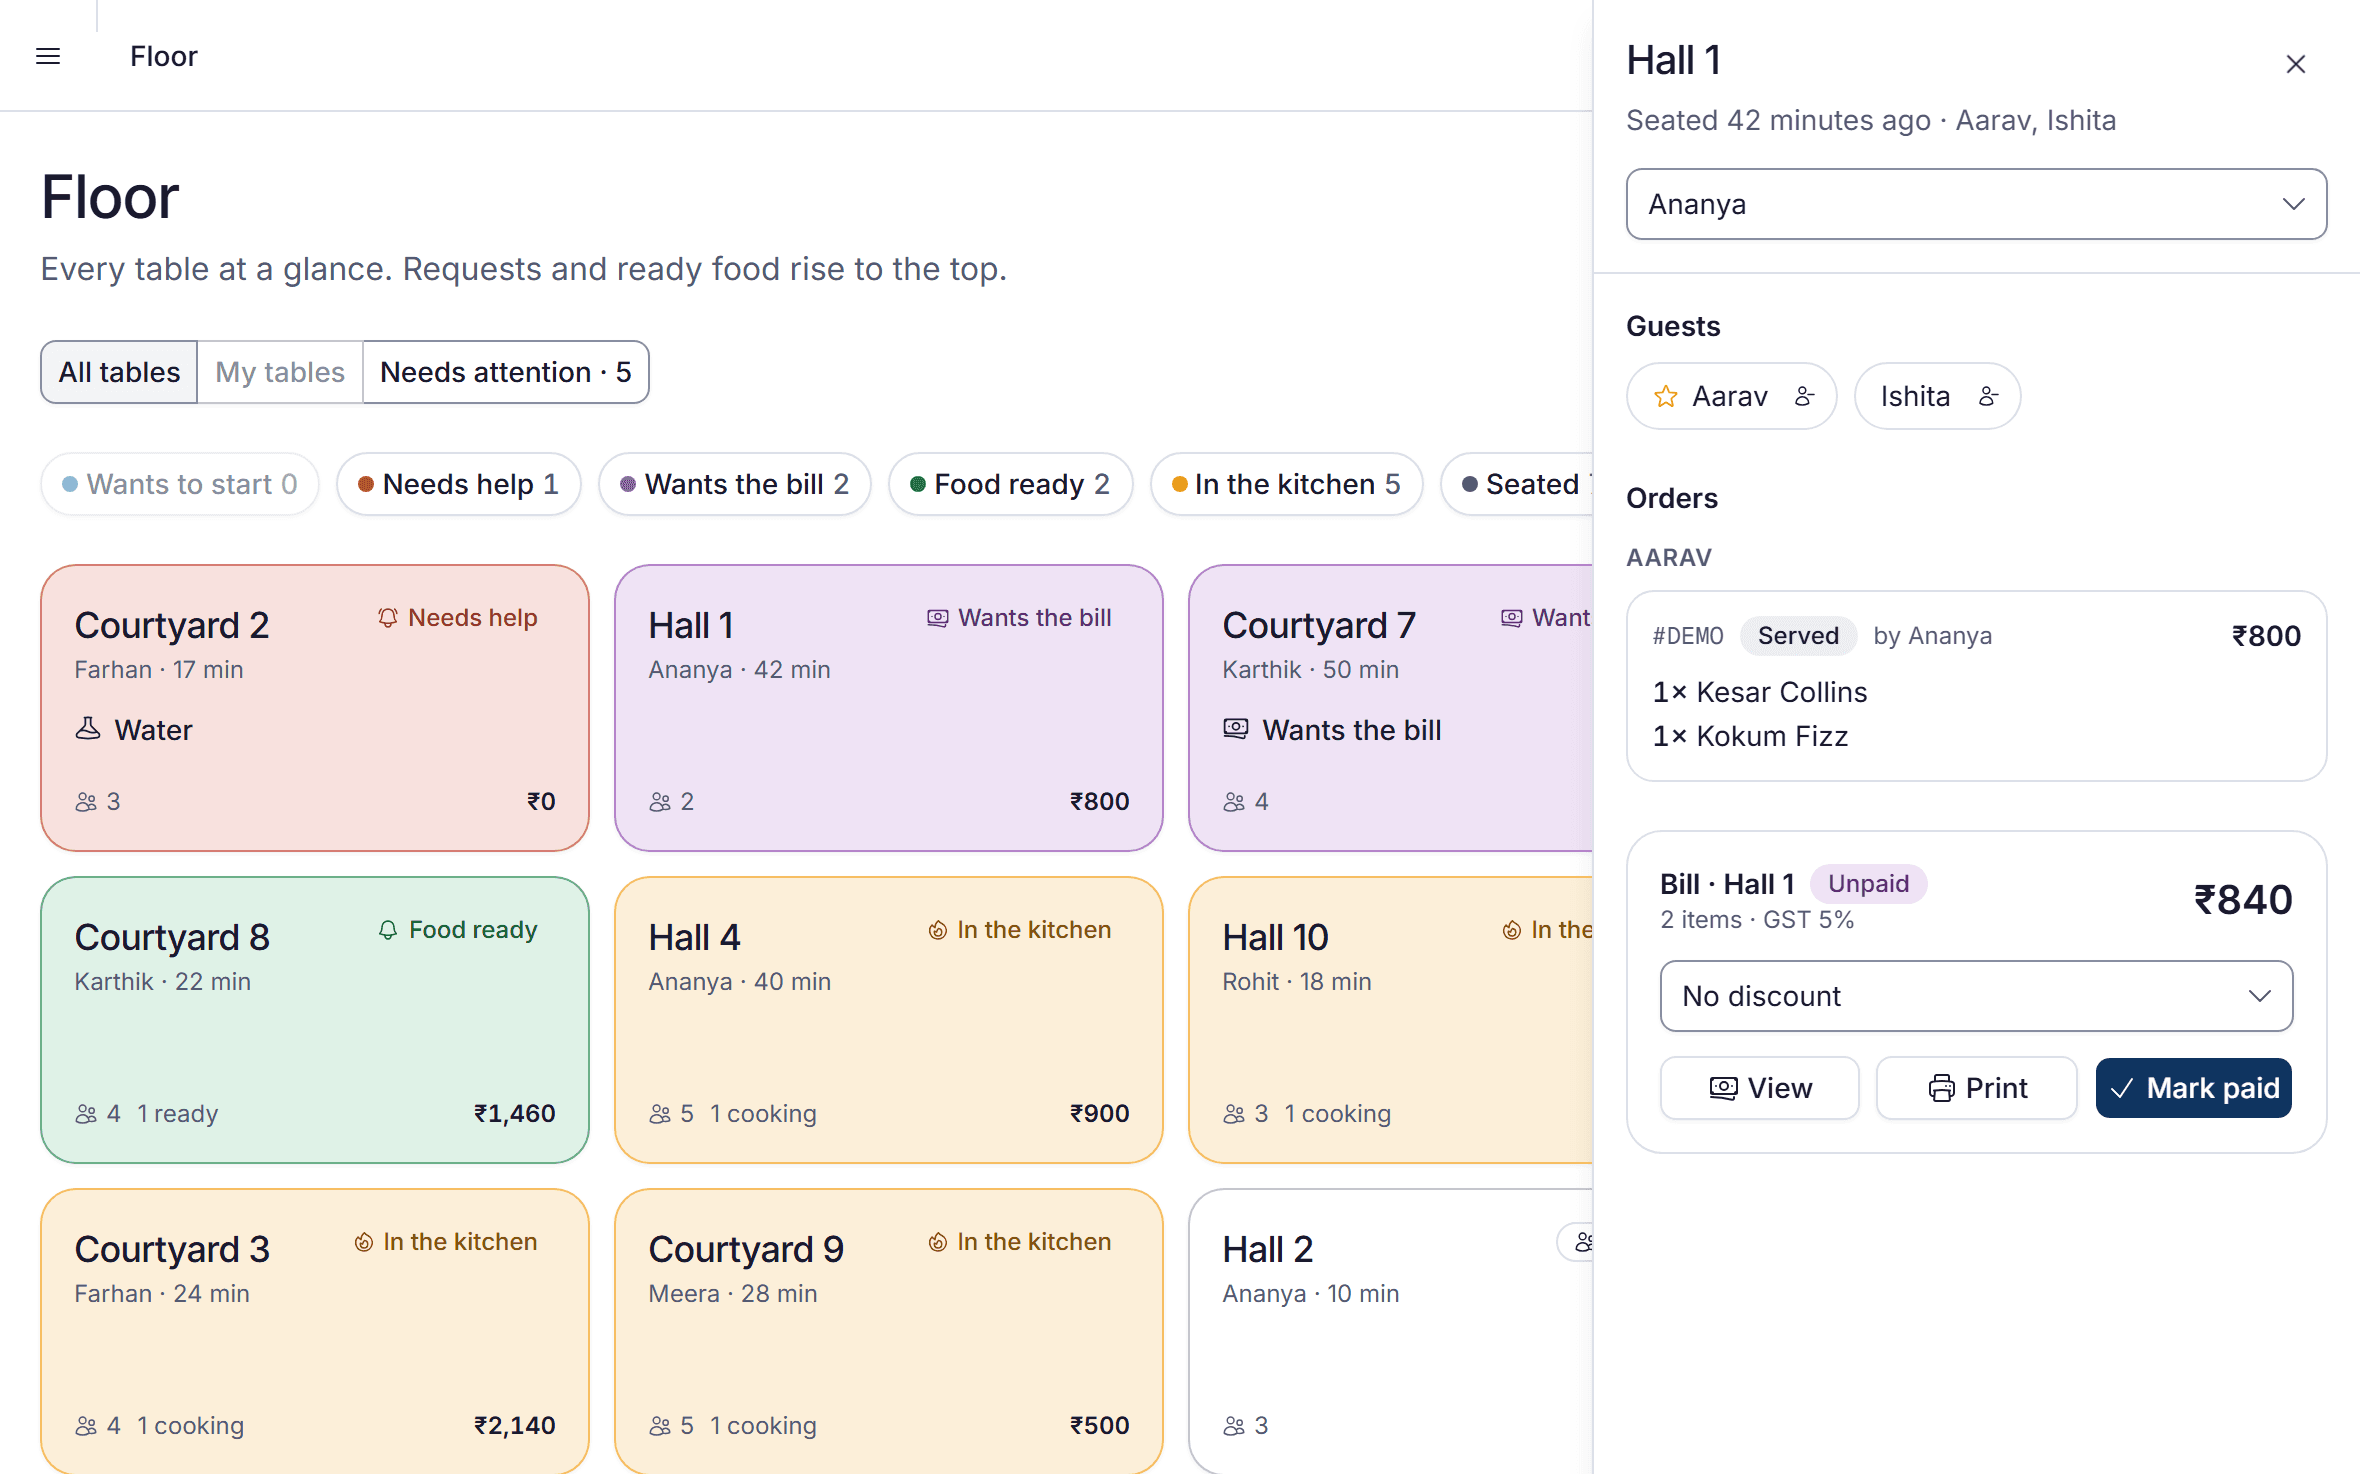Image resolution: width=2360 pixels, height=1474 pixels.
Task: Click the person icon on Aarav's guest chip
Action: tap(1805, 396)
